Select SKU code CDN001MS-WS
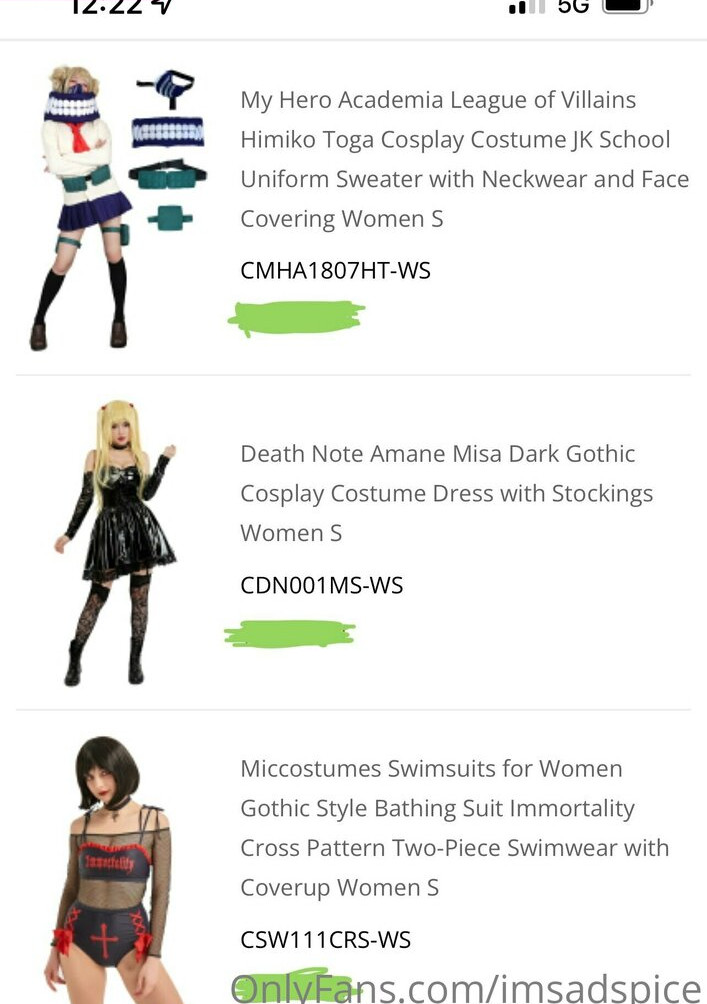707x1004 pixels. 321,585
